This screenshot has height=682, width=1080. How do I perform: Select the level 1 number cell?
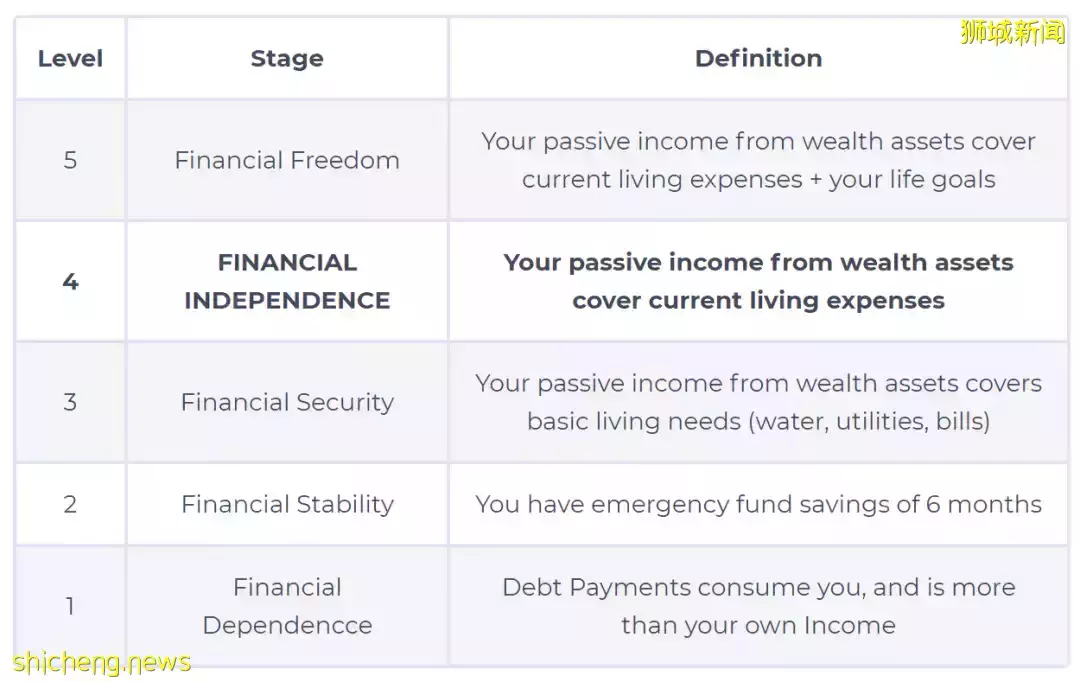(70, 605)
